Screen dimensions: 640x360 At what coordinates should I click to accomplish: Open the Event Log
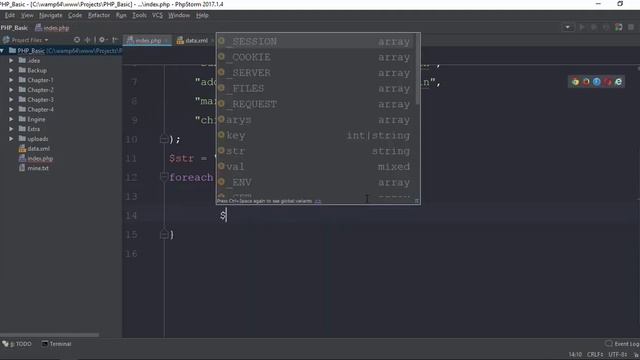(622, 344)
